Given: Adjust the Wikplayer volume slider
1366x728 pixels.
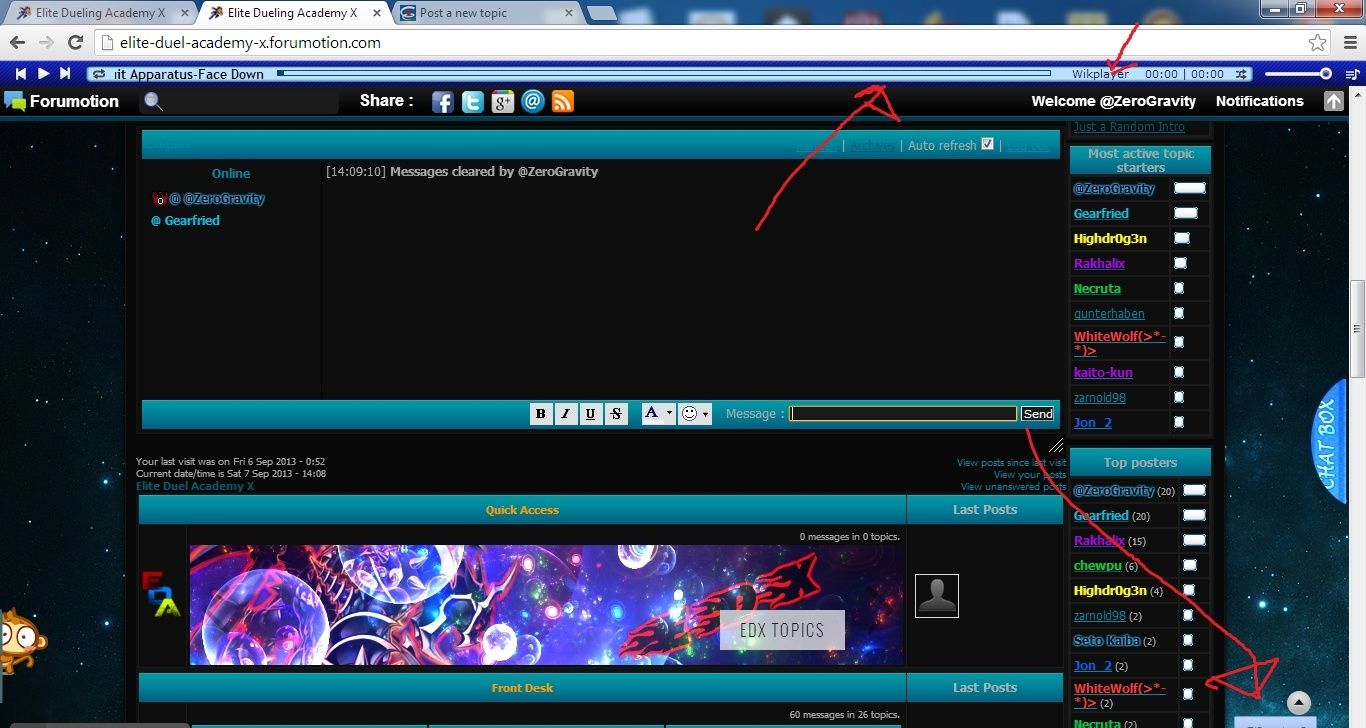Looking at the screenshot, I should point(1298,73).
